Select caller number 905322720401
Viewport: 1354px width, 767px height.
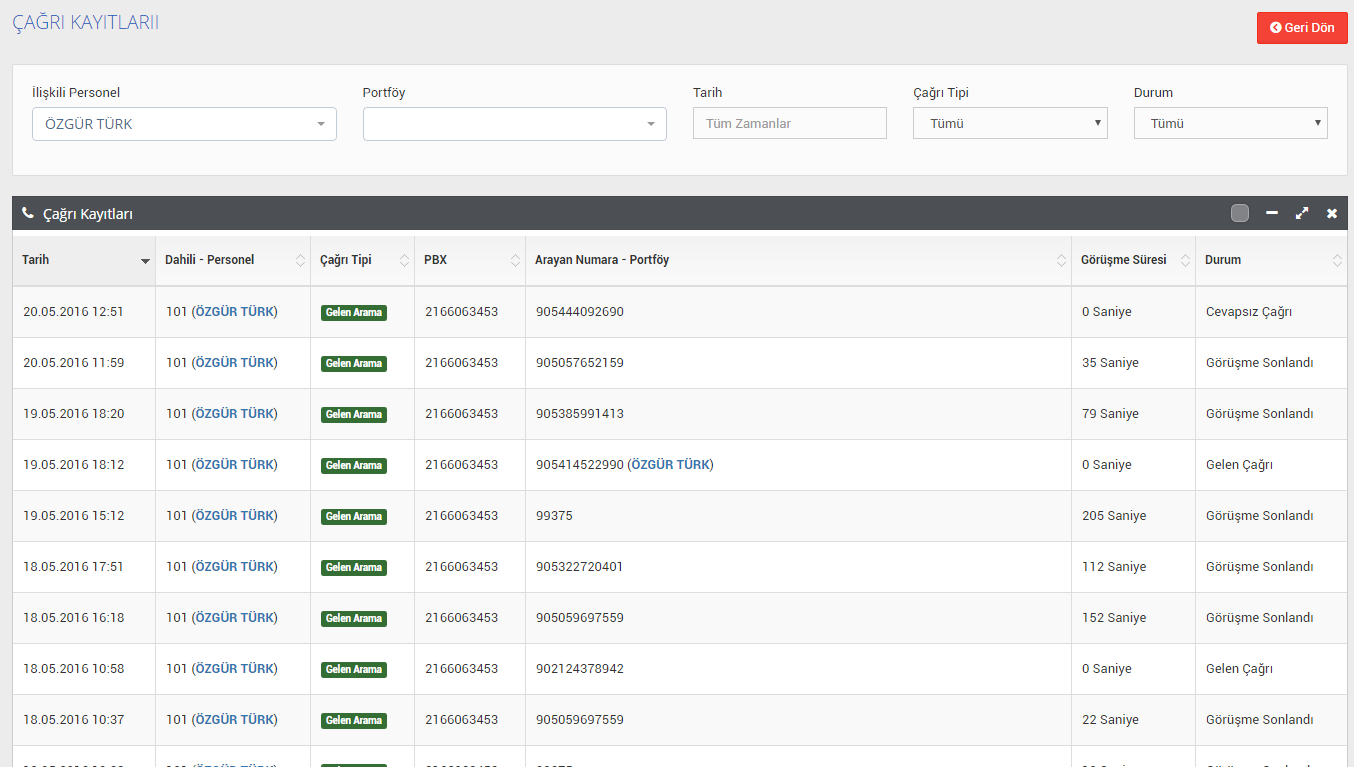coord(580,567)
